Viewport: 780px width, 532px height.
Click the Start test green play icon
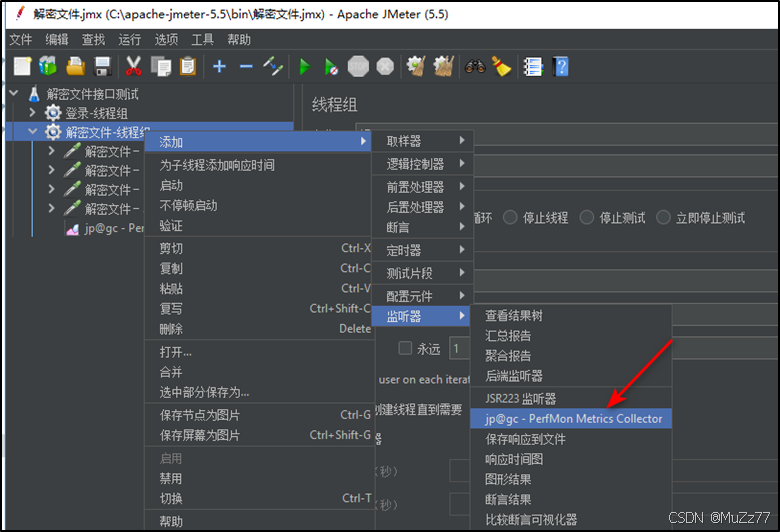point(305,67)
